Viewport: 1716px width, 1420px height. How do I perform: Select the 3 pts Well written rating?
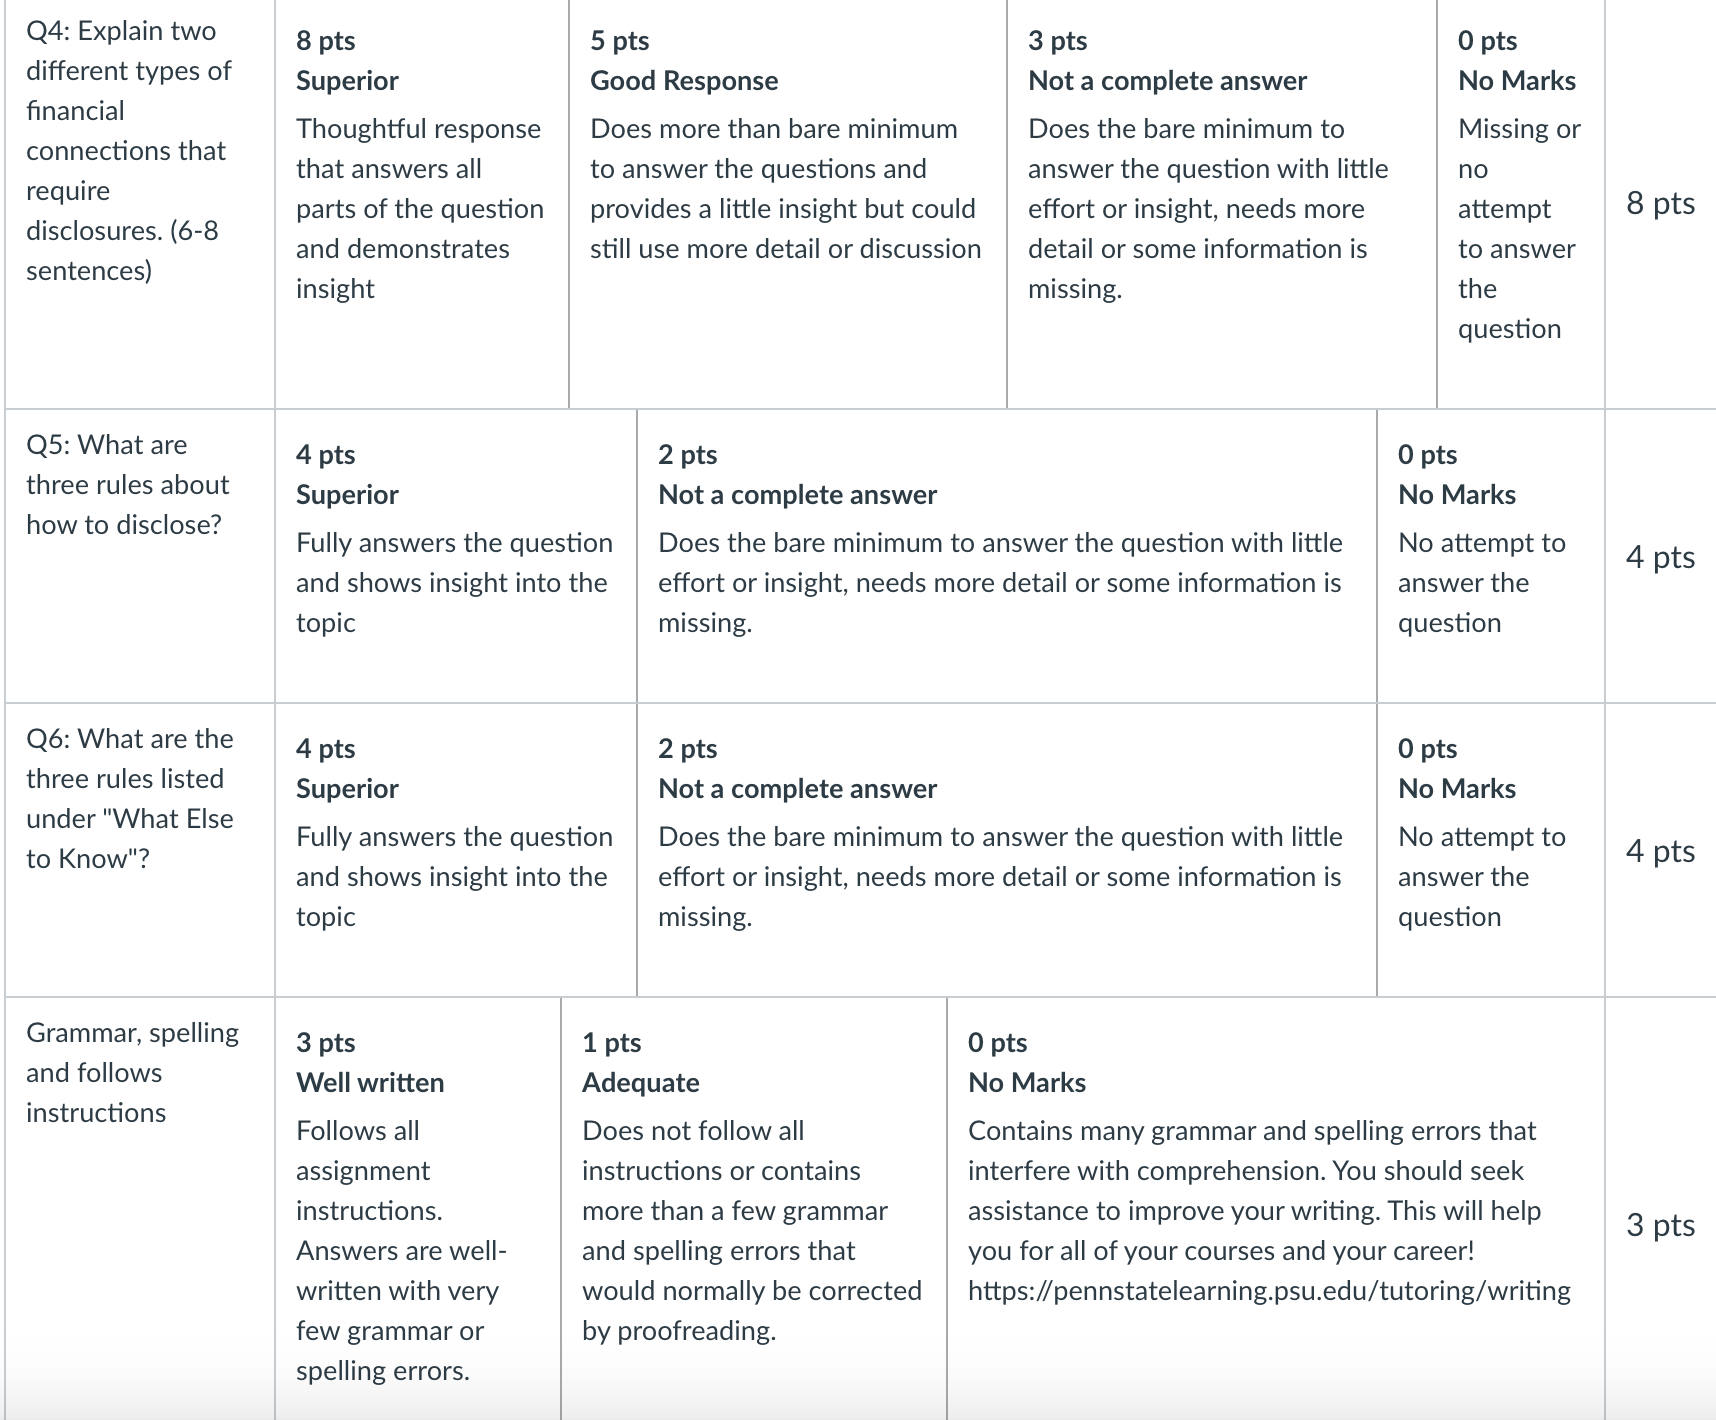coord(418,1208)
